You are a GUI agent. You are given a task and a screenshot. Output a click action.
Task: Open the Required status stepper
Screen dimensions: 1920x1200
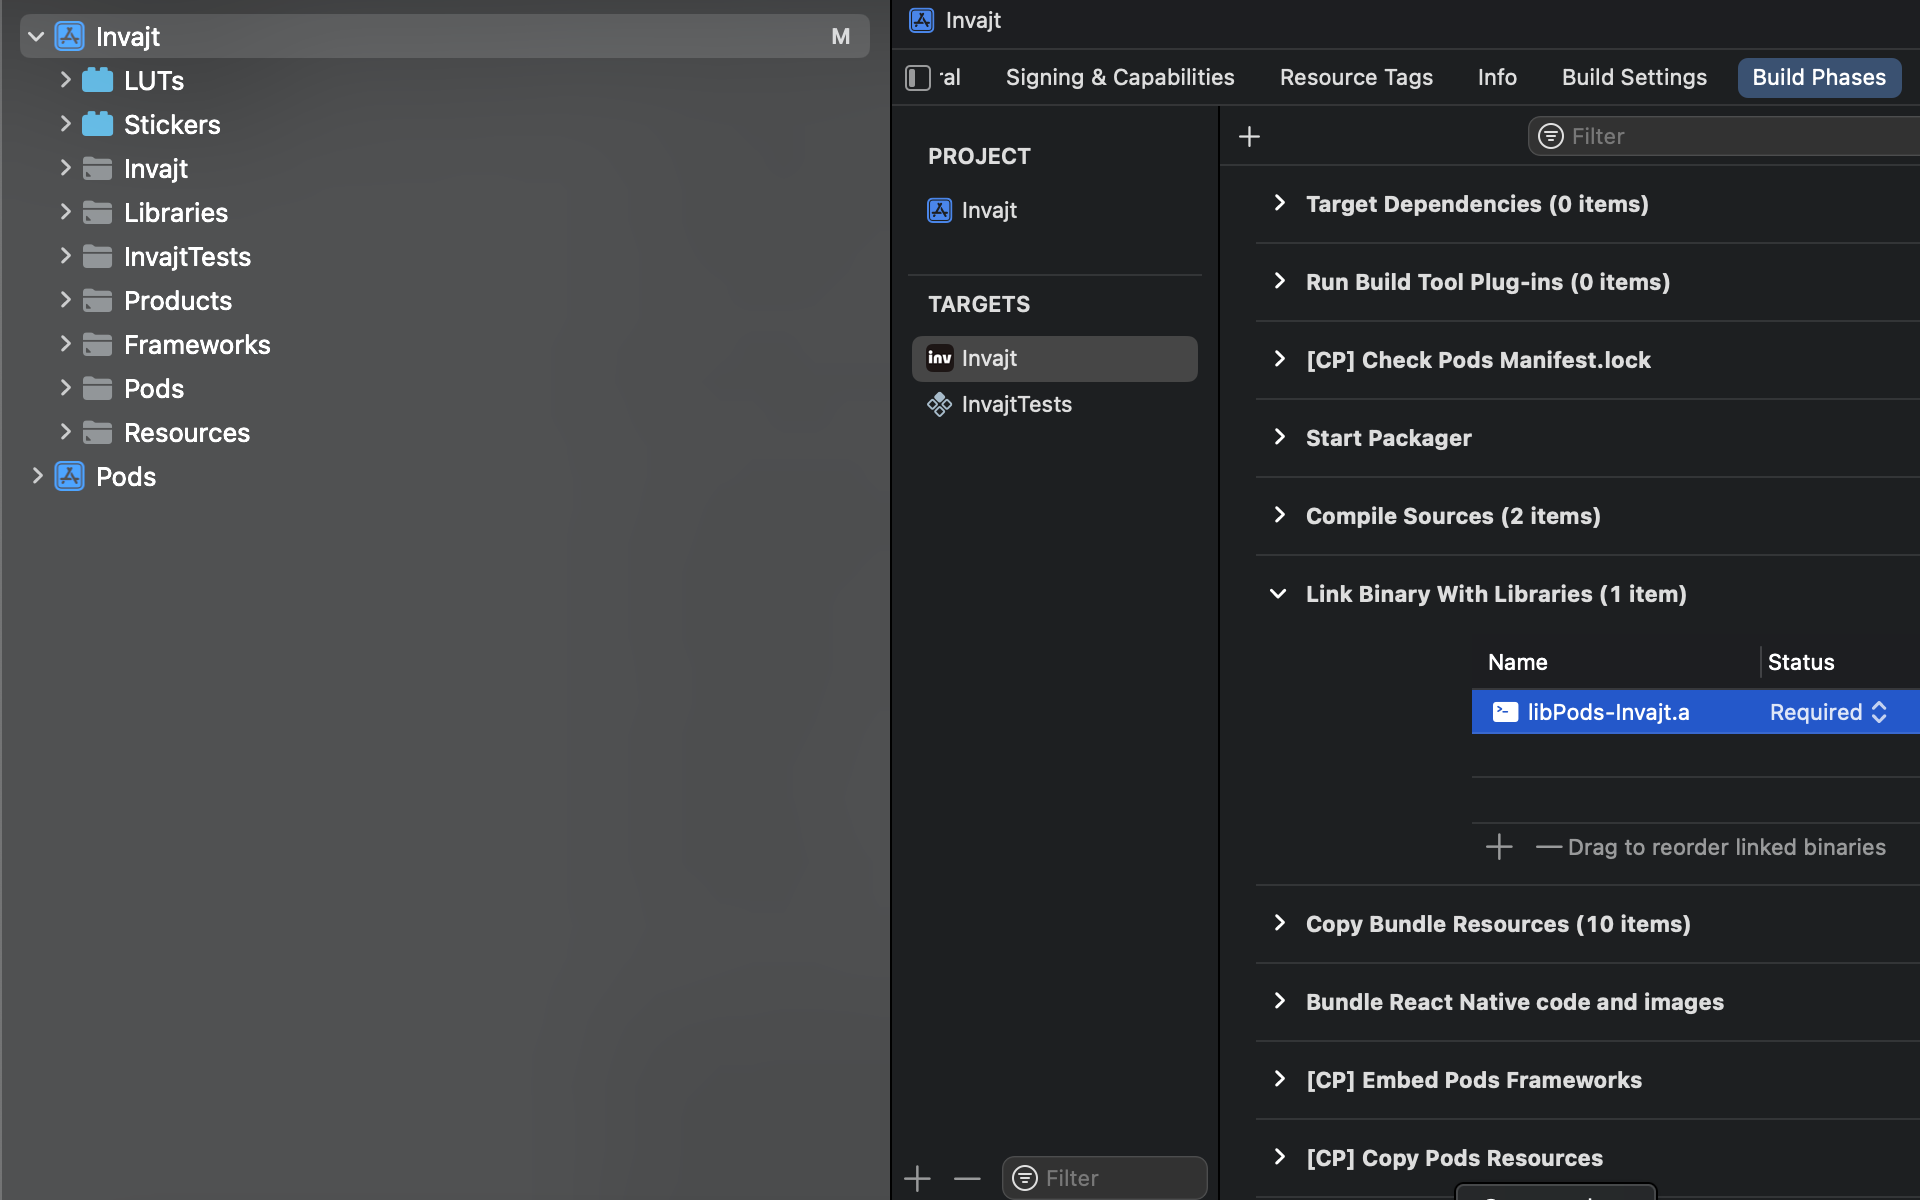coord(1879,712)
